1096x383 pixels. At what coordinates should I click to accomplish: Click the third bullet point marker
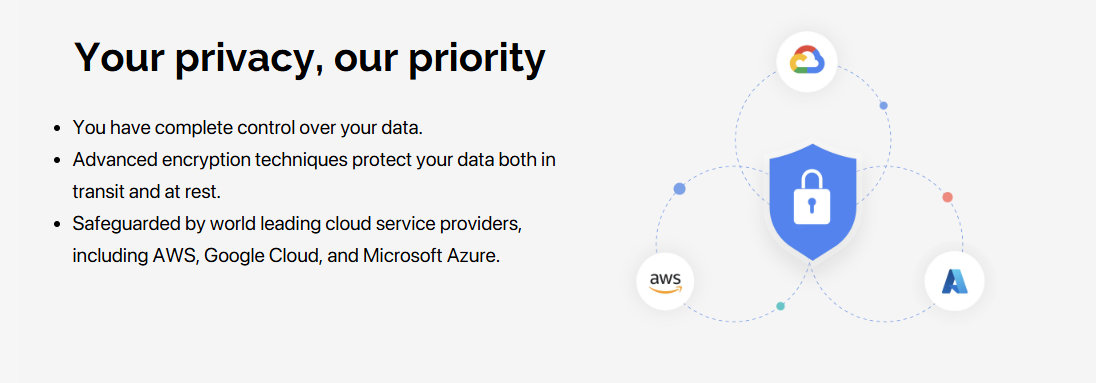point(58,224)
